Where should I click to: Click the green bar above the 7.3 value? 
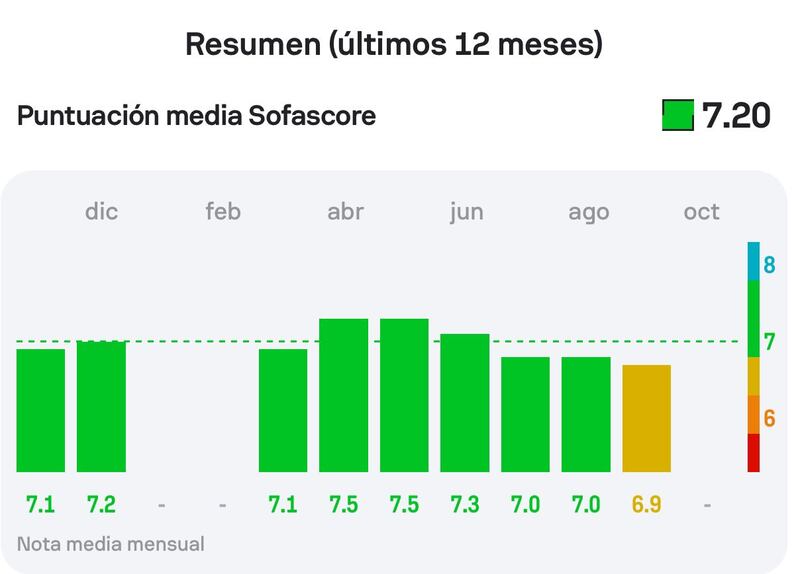(x=465, y=403)
